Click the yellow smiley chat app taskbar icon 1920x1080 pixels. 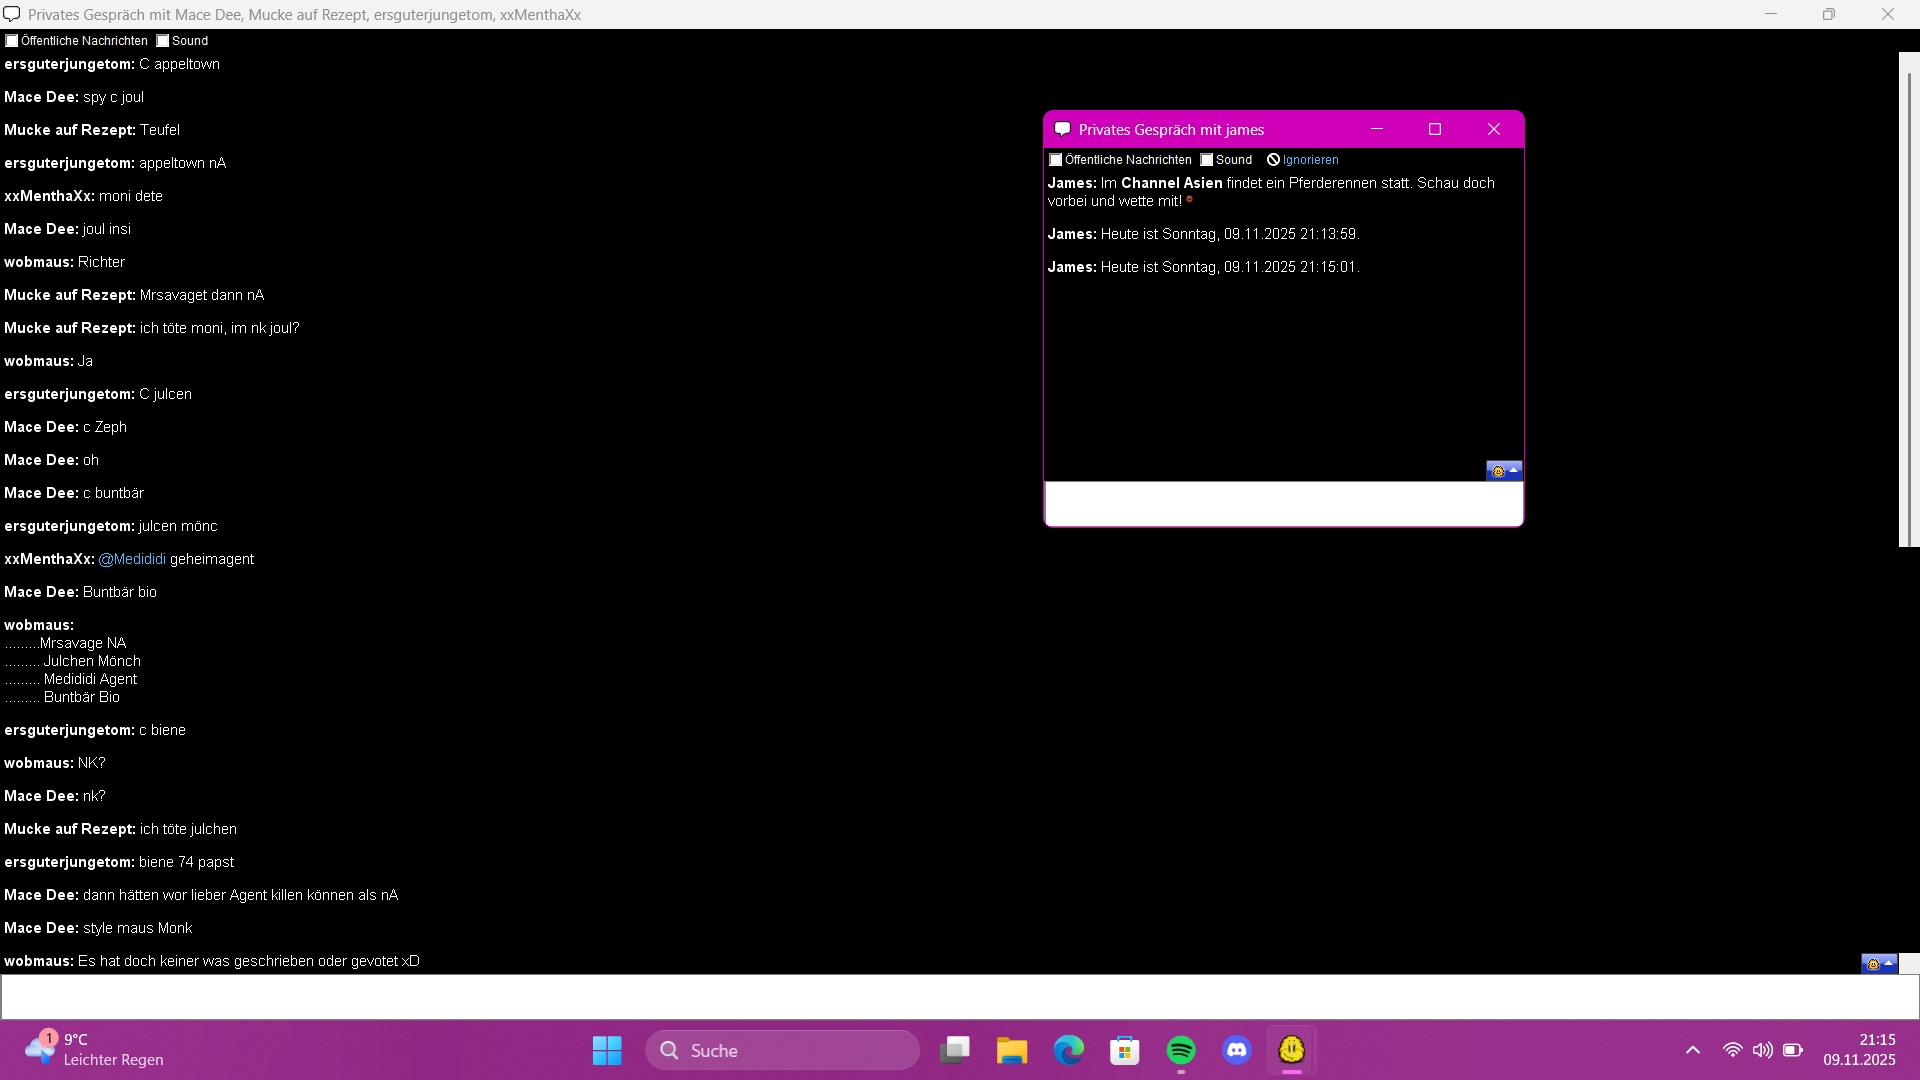click(1292, 1050)
